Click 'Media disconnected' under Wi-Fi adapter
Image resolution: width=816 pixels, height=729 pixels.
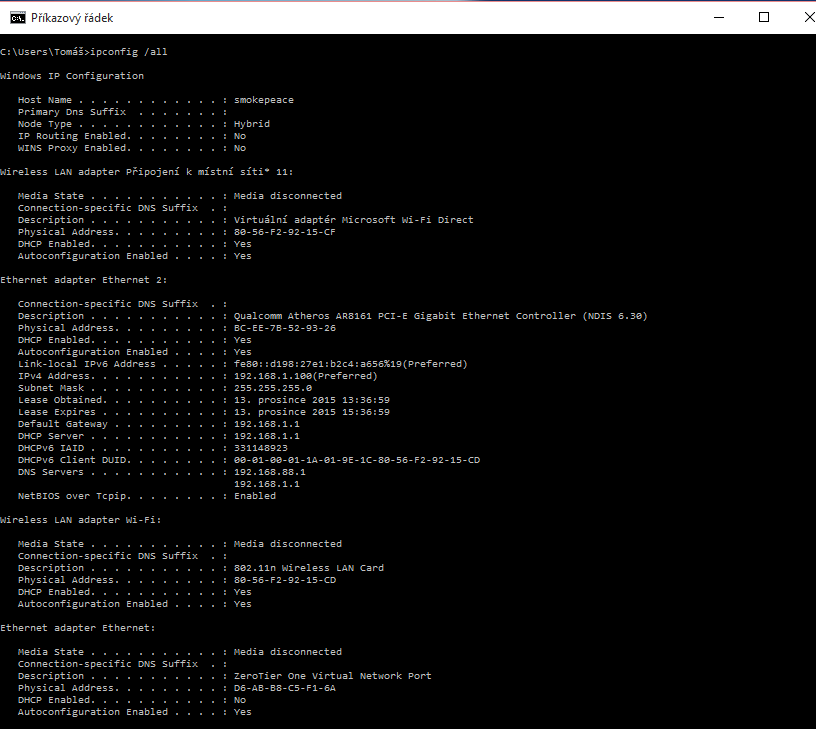tap(288, 544)
